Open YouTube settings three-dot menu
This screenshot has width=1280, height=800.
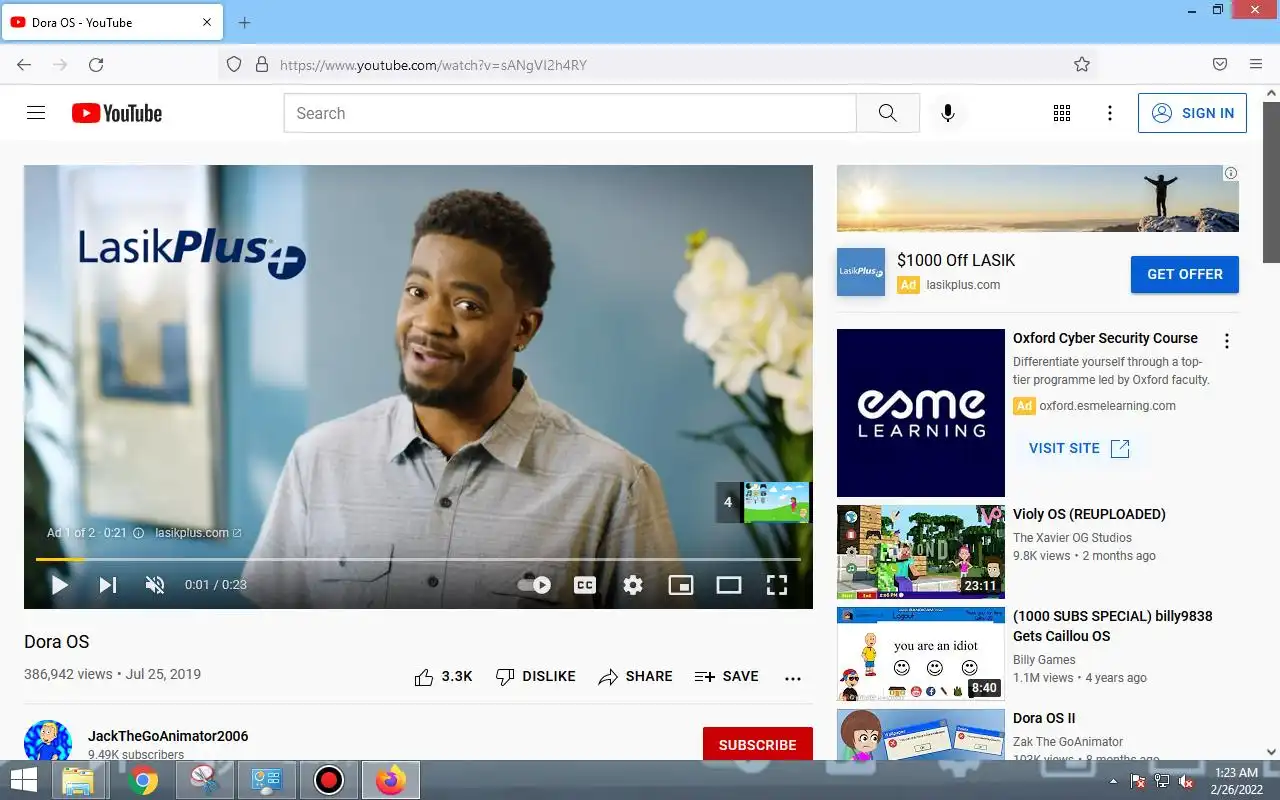point(1109,113)
